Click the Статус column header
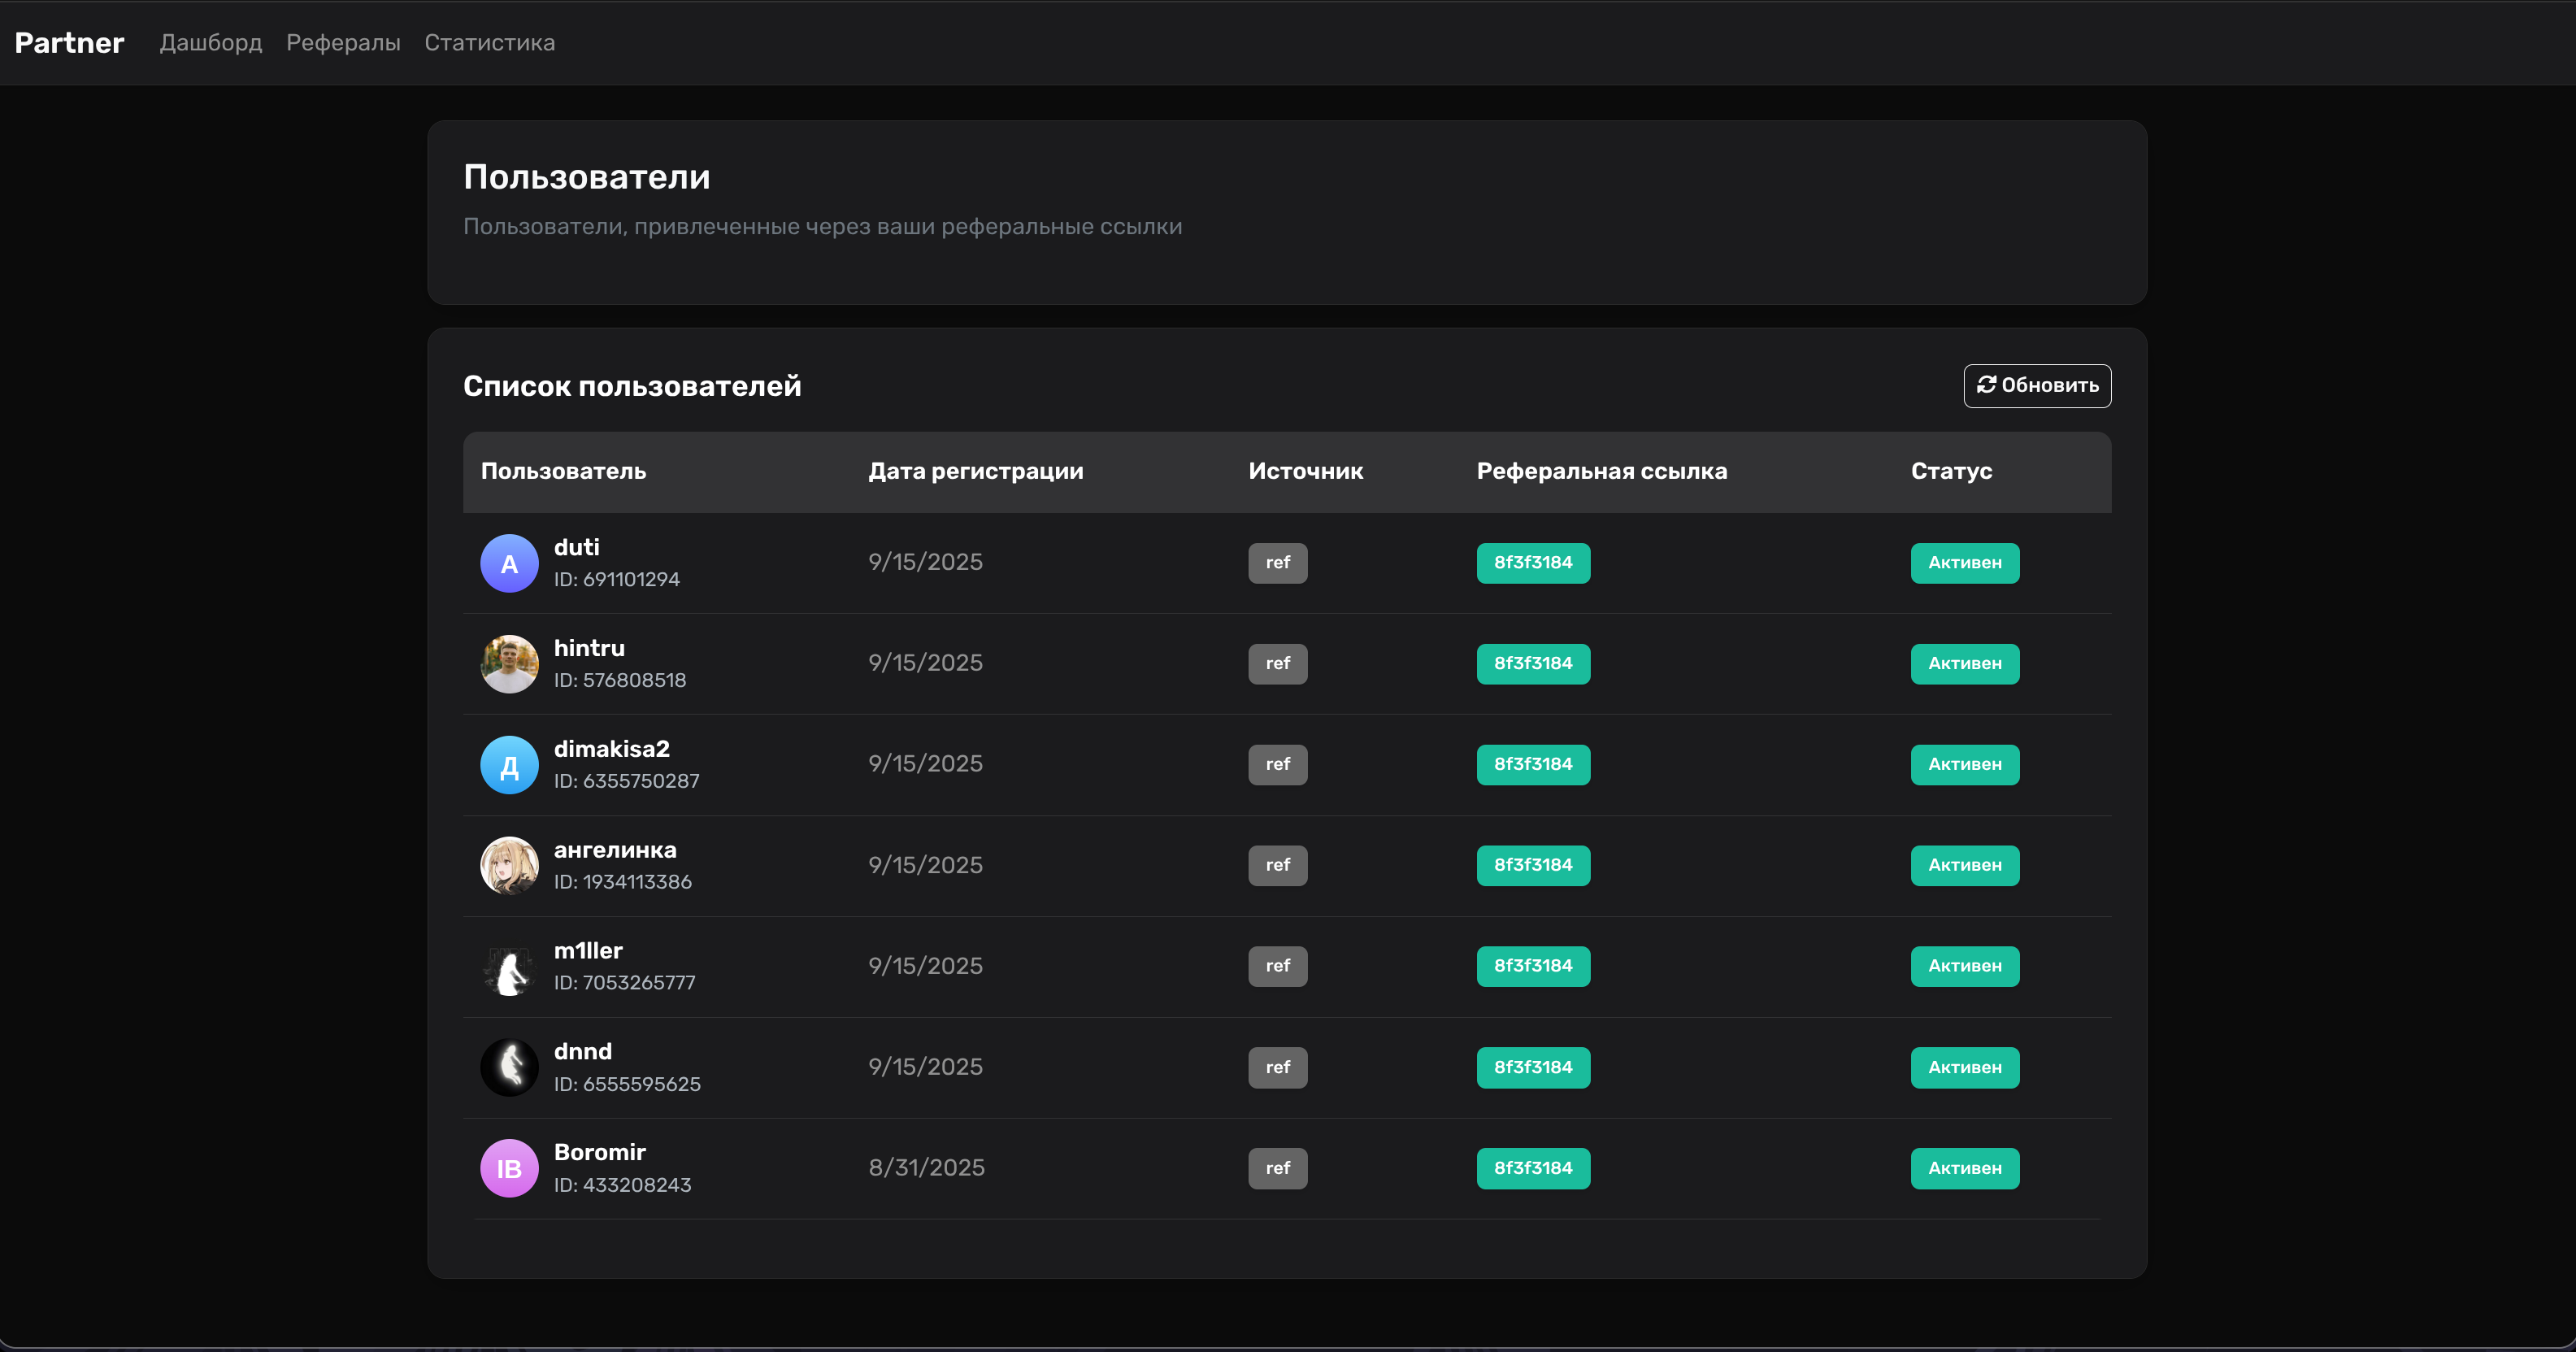Image resolution: width=2576 pixels, height=1352 pixels. tap(1950, 471)
